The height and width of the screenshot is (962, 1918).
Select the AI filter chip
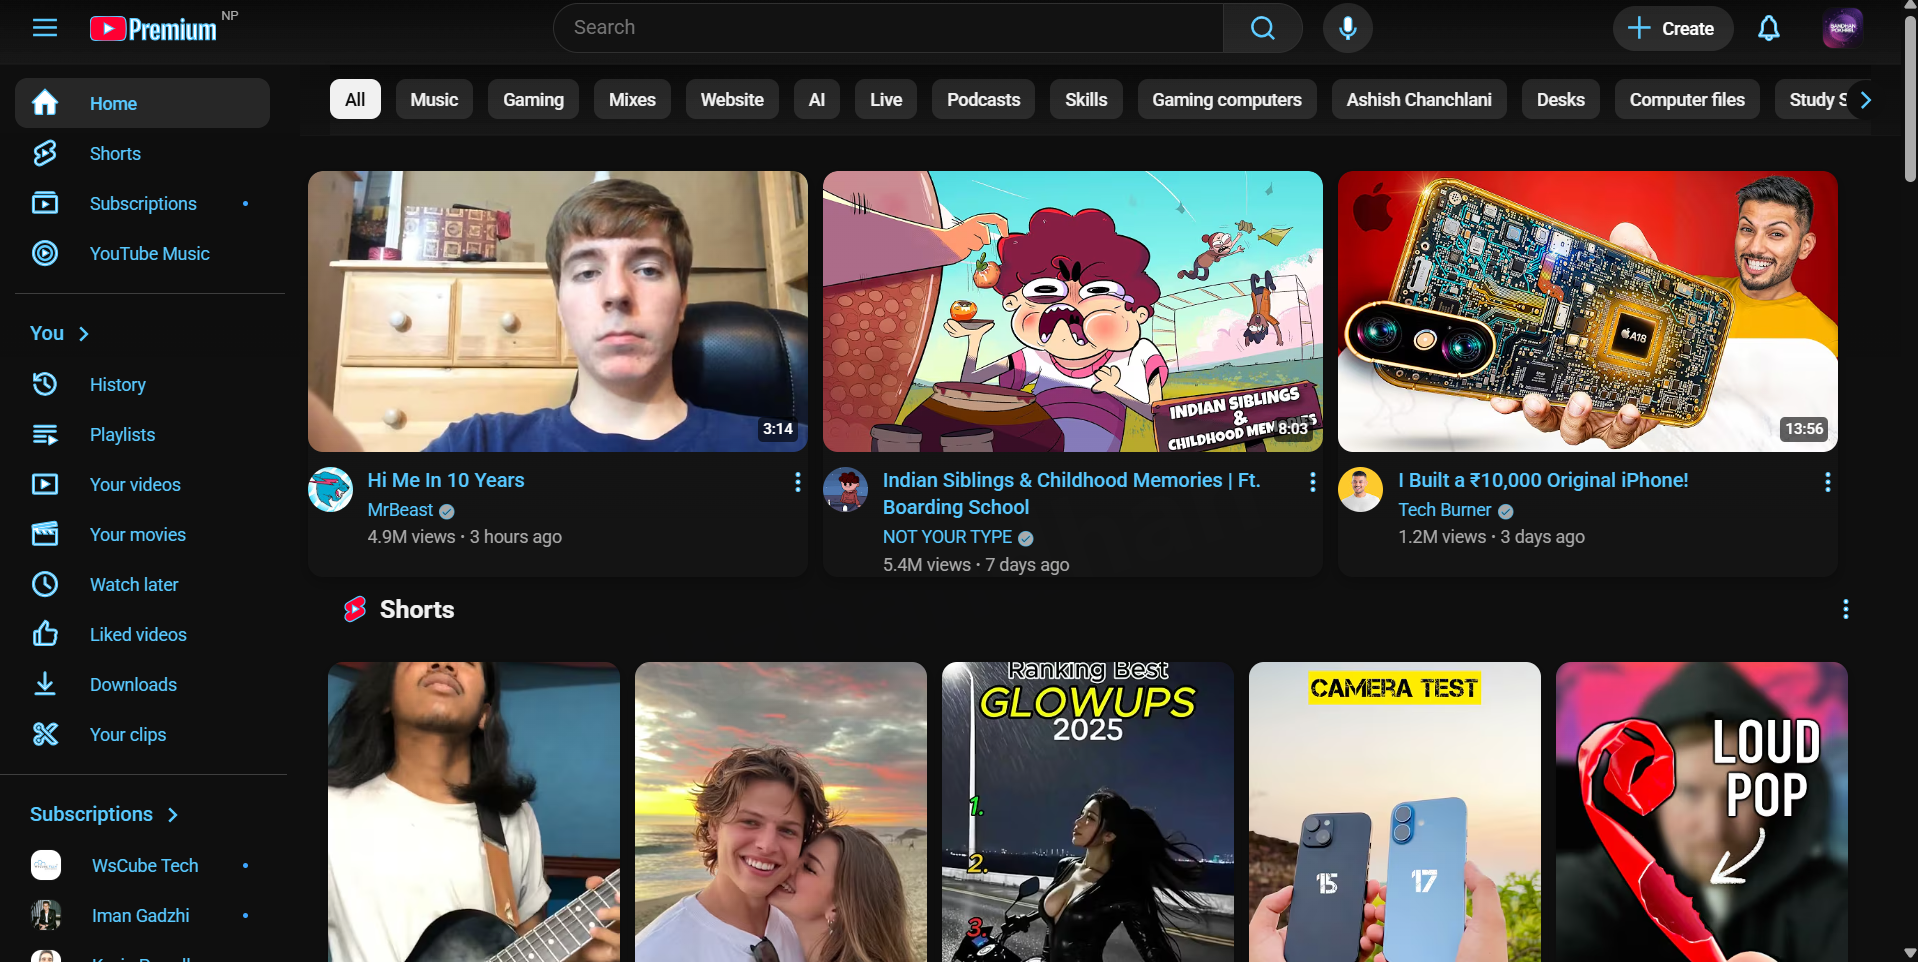pyautogui.click(x=817, y=99)
